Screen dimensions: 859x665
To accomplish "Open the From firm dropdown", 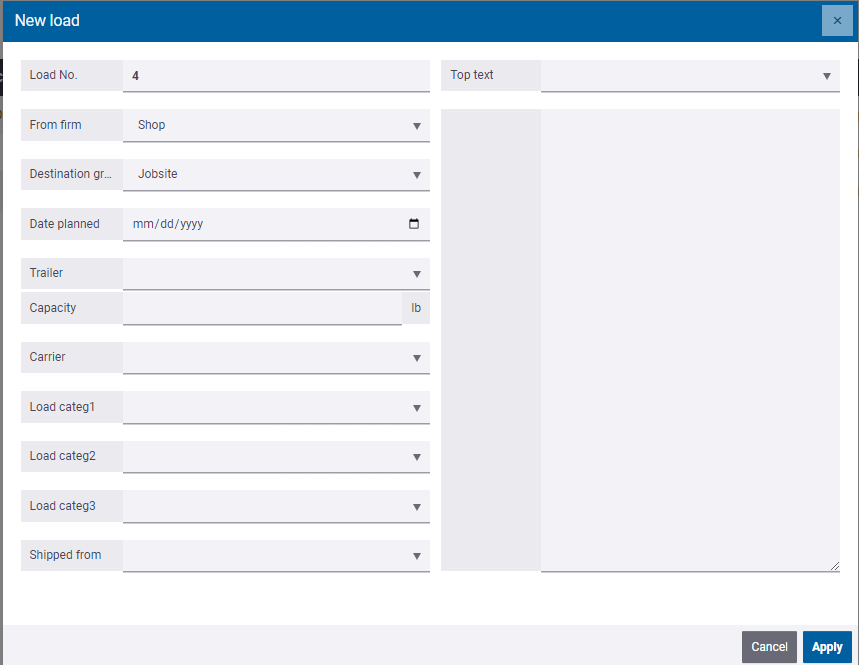I will 276,125.
